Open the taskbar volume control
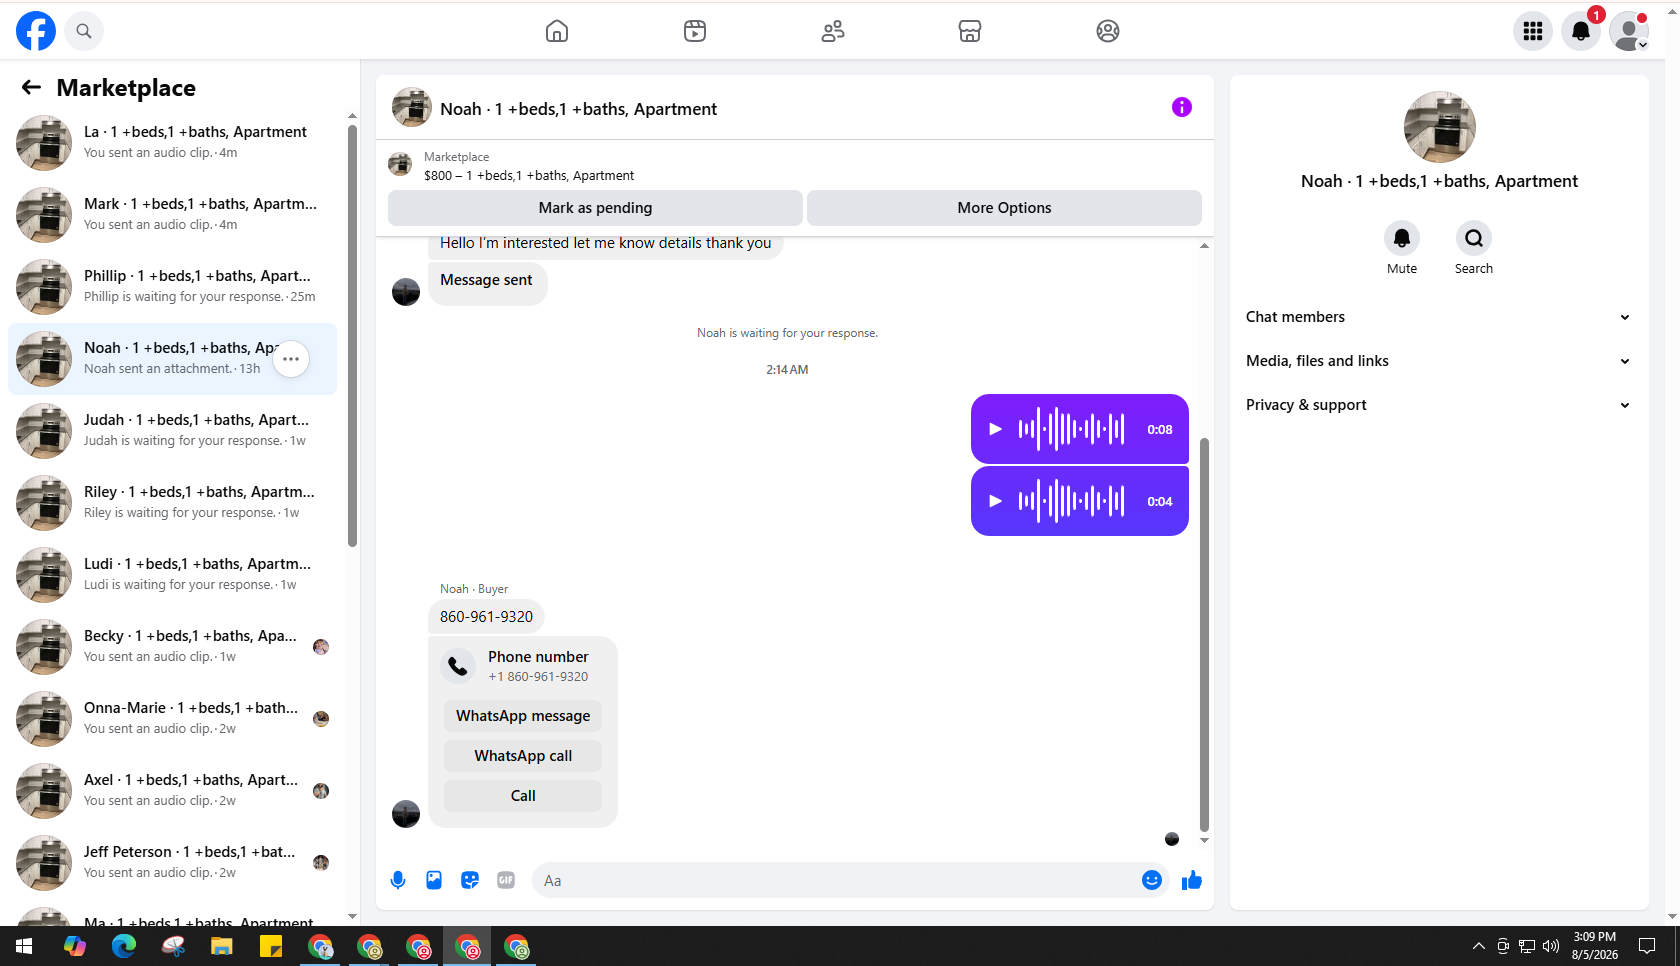Image resolution: width=1680 pixels, height=966 pixels. tap(1551, 946)
